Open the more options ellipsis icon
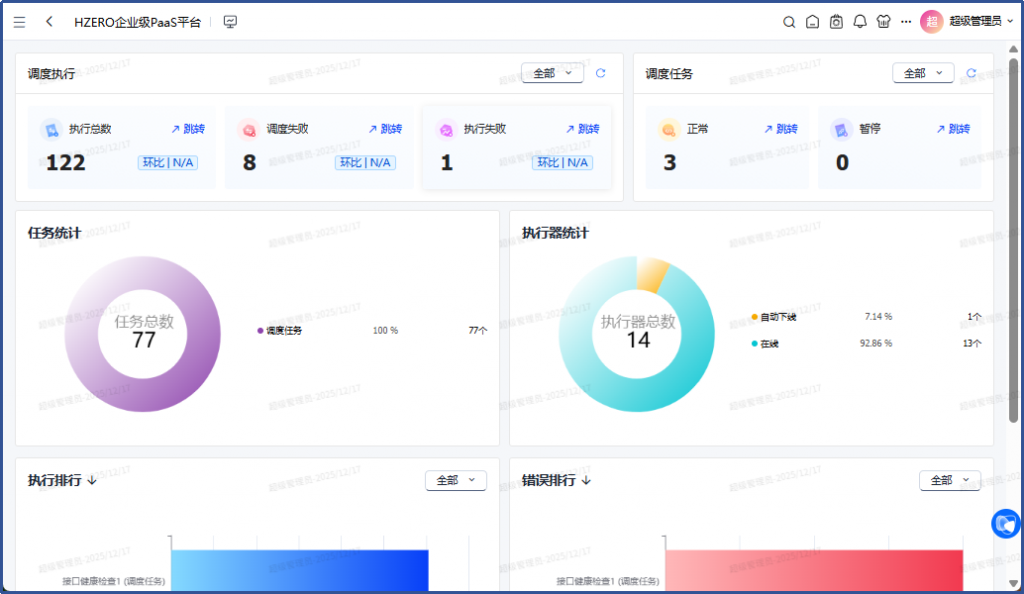 pyautogui.click(x=906, y=22)
